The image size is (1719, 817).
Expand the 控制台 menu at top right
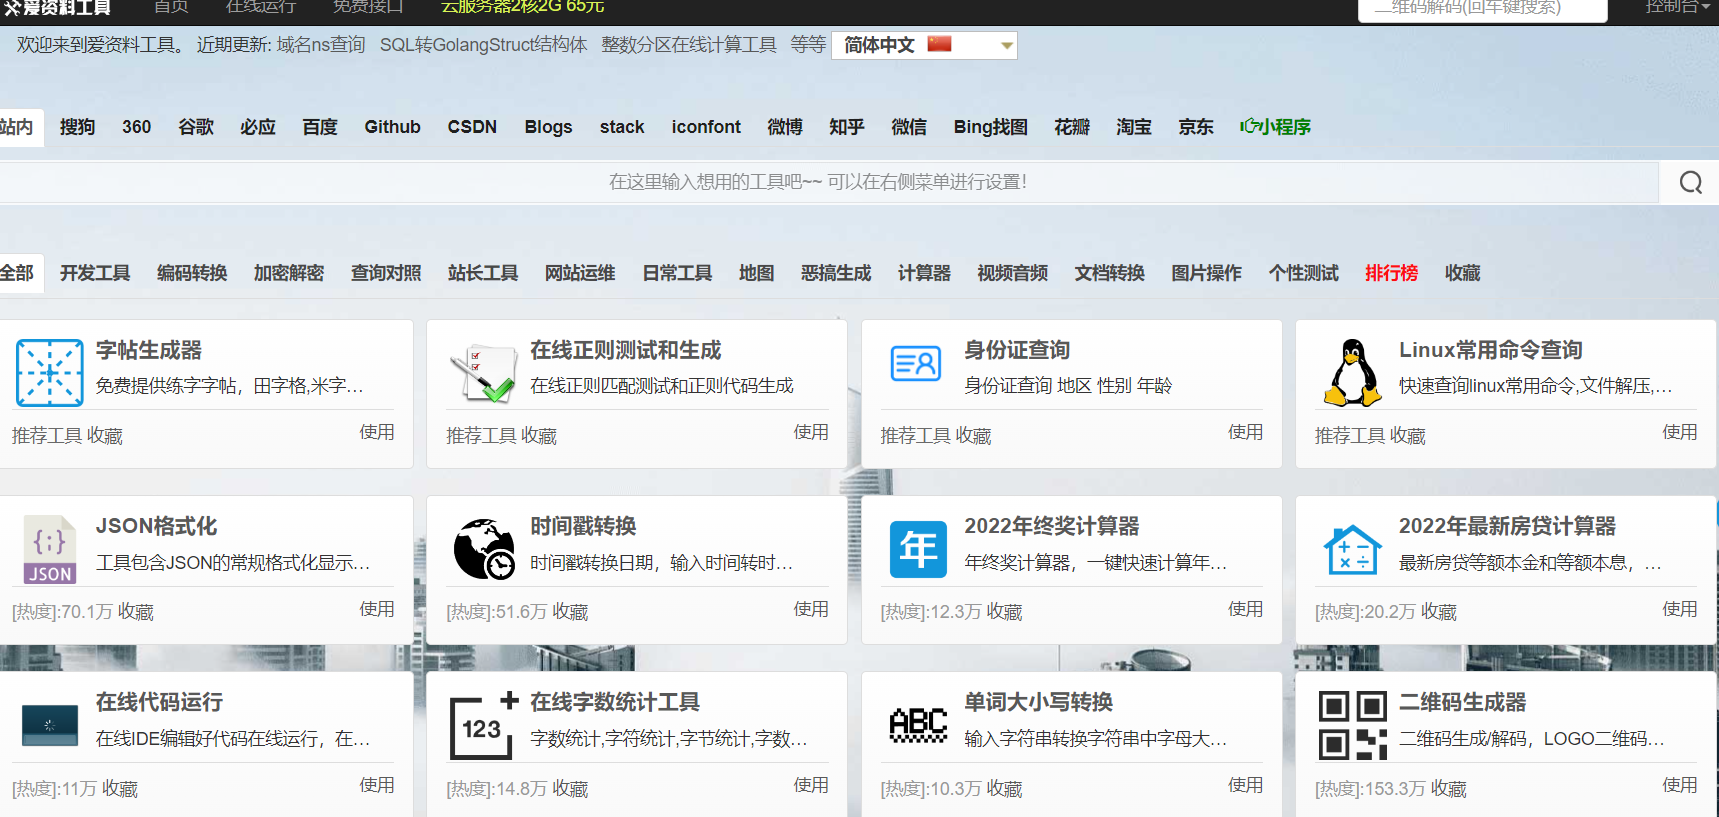pos(1677,8)
